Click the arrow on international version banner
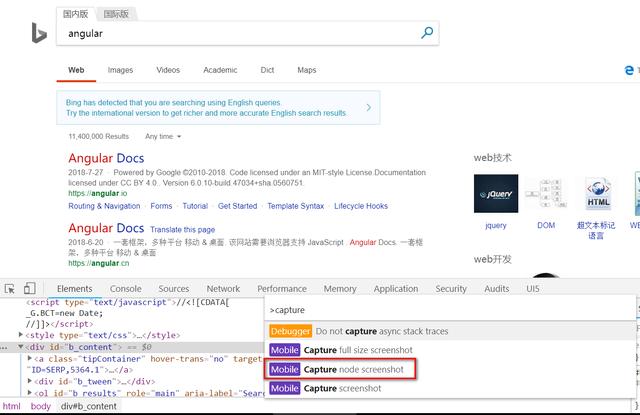Image resolution: width=640 pixels, height=415 pixels. pos(369,107)
